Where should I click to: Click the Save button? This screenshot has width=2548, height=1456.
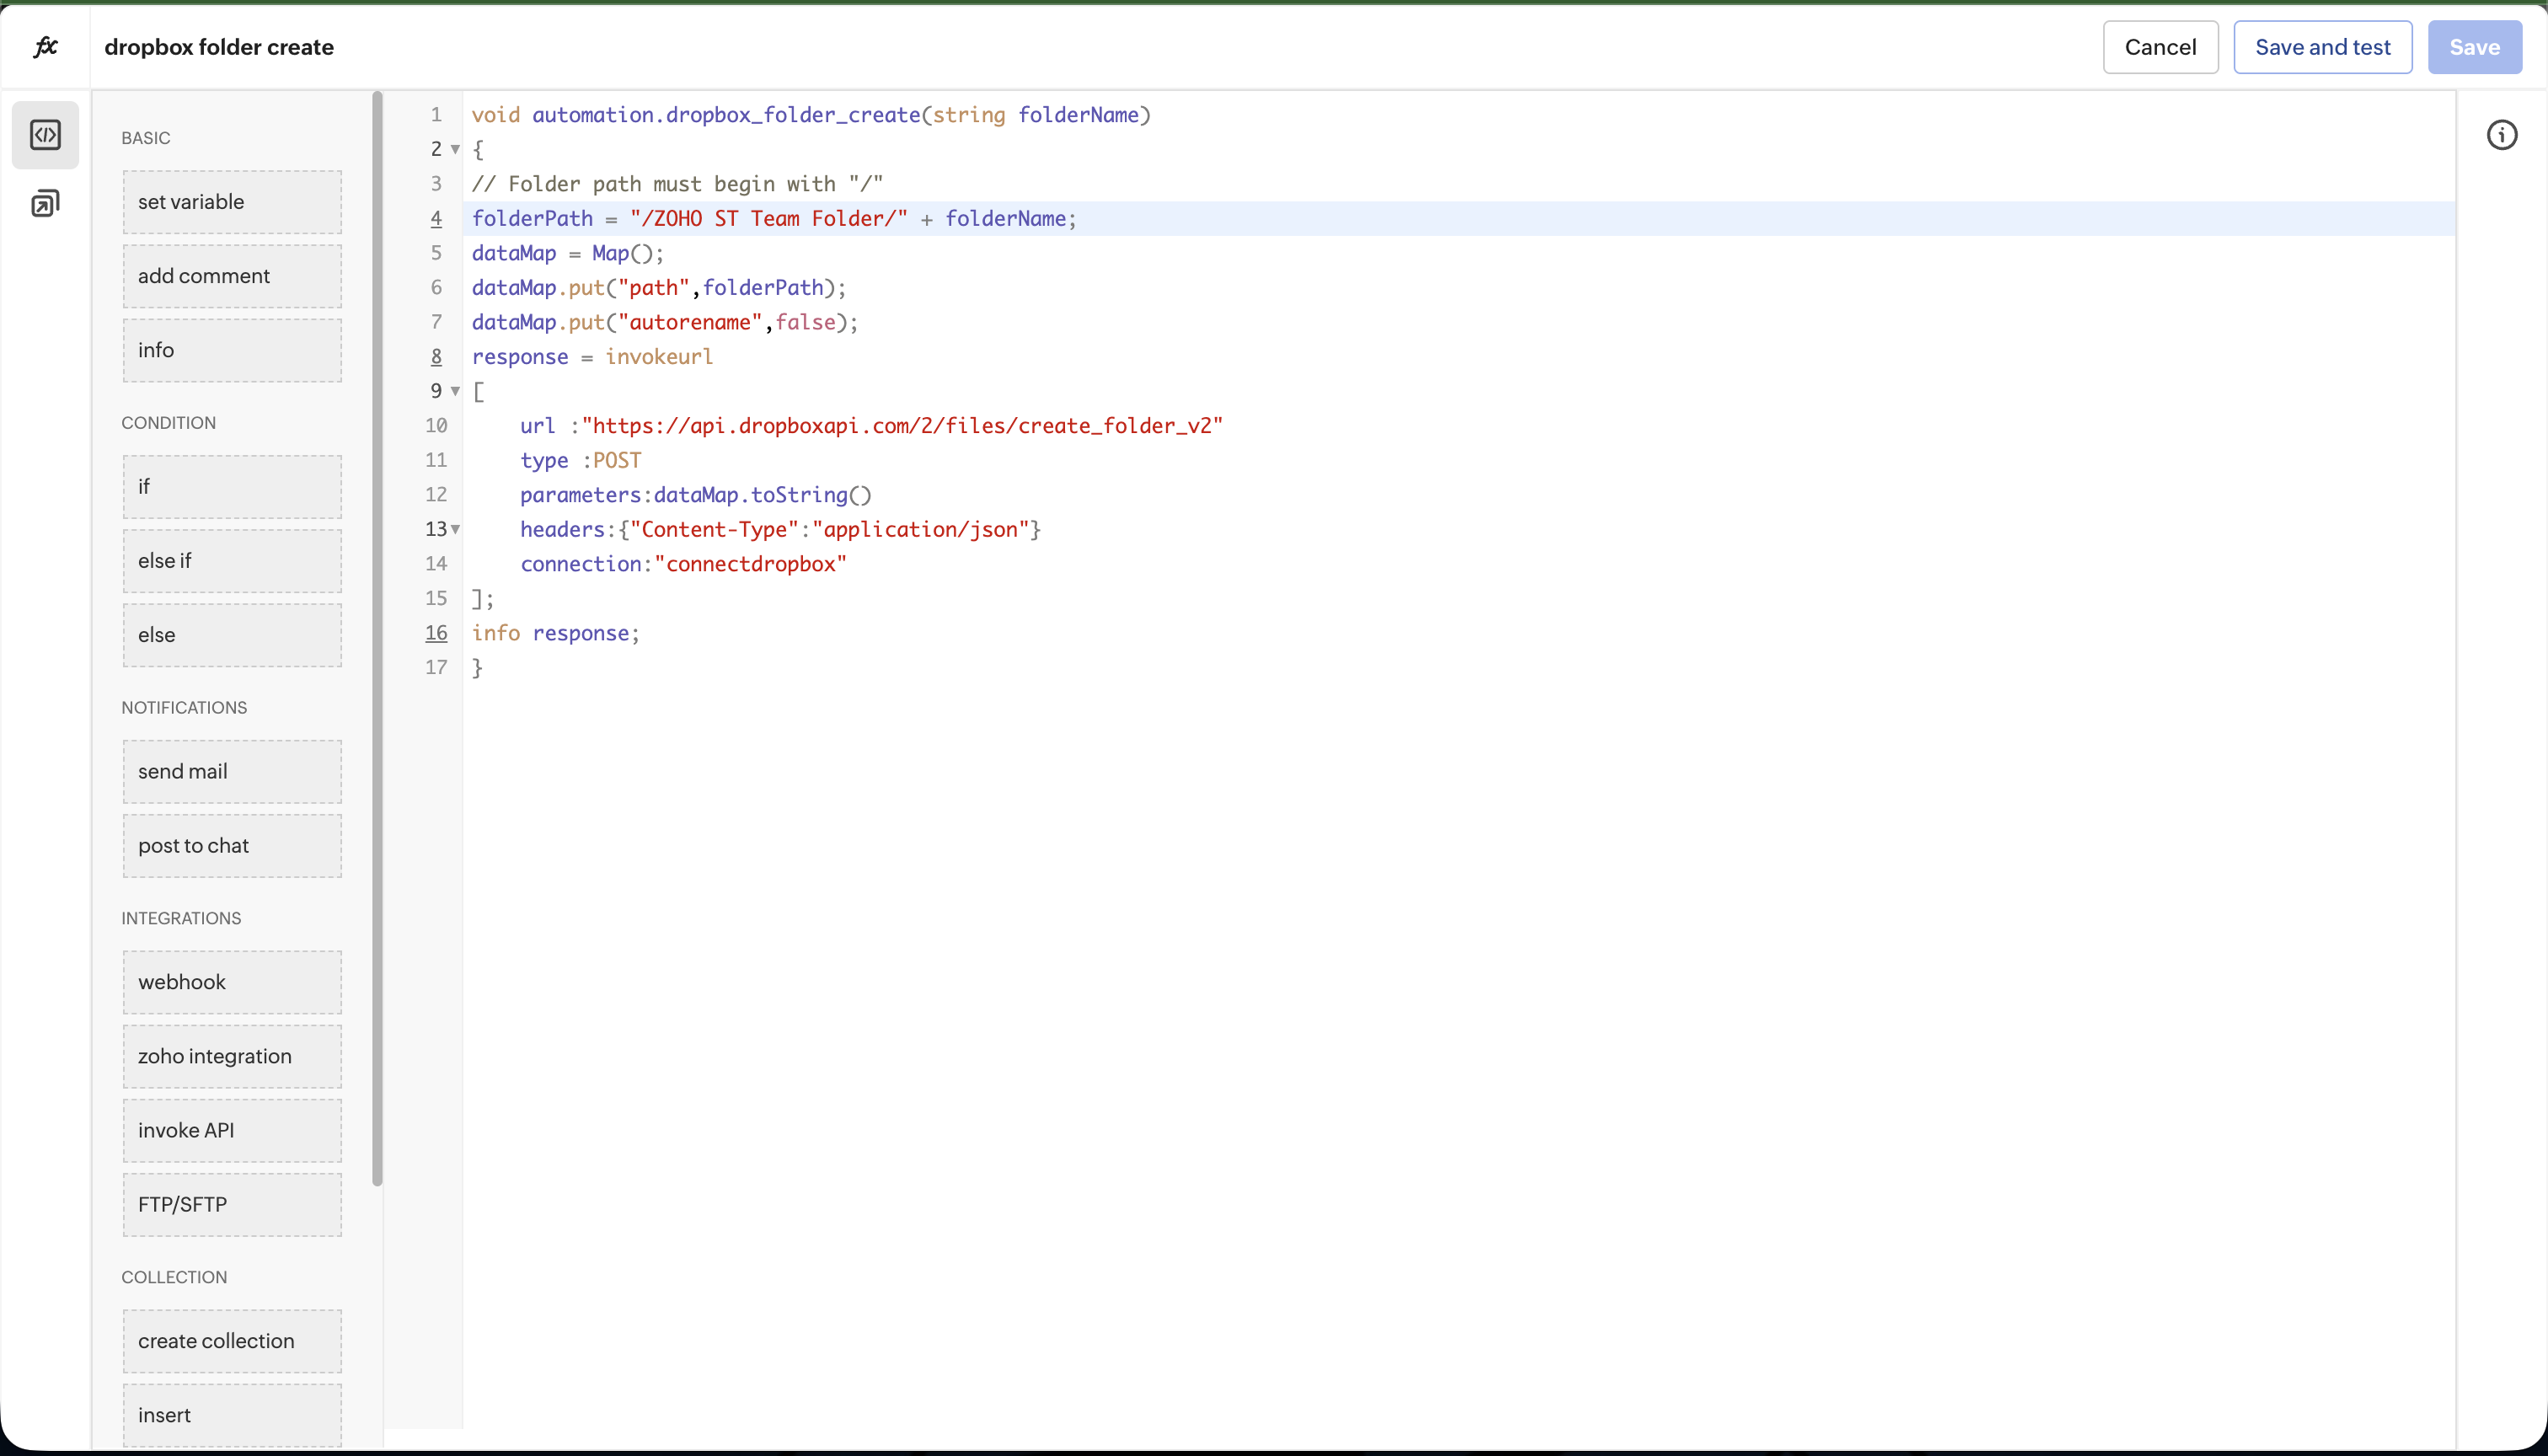2474,47
